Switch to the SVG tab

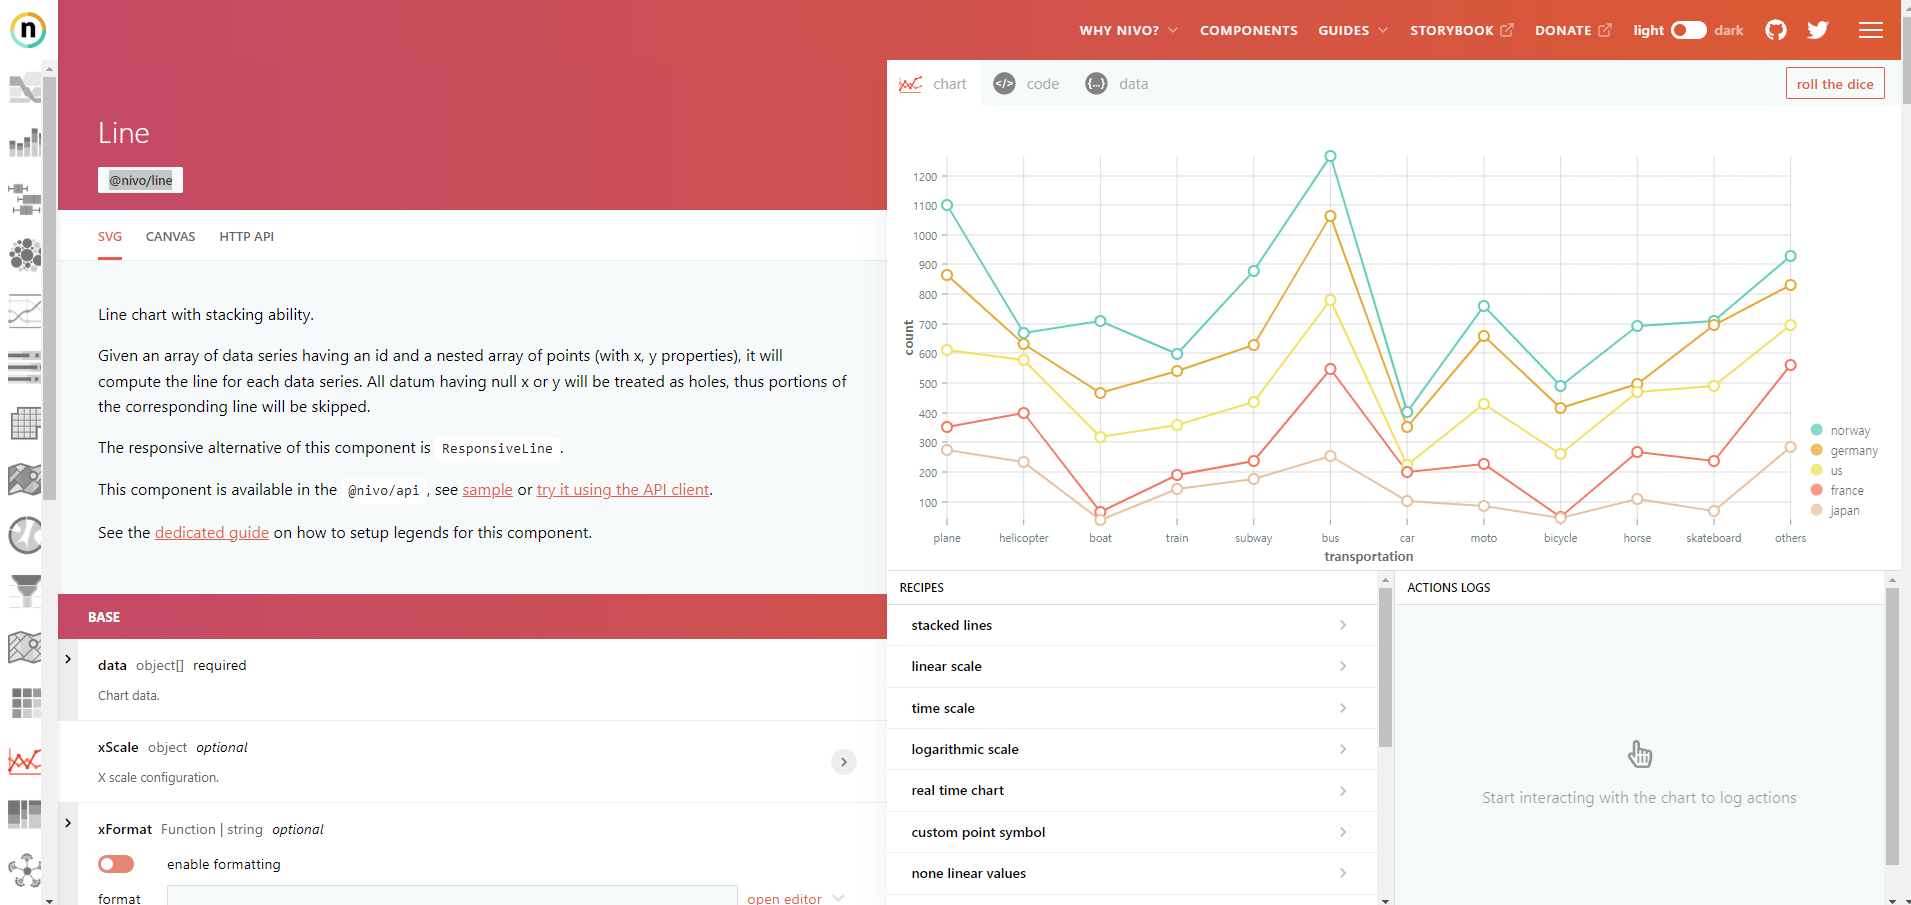click(x=110, y=237)
